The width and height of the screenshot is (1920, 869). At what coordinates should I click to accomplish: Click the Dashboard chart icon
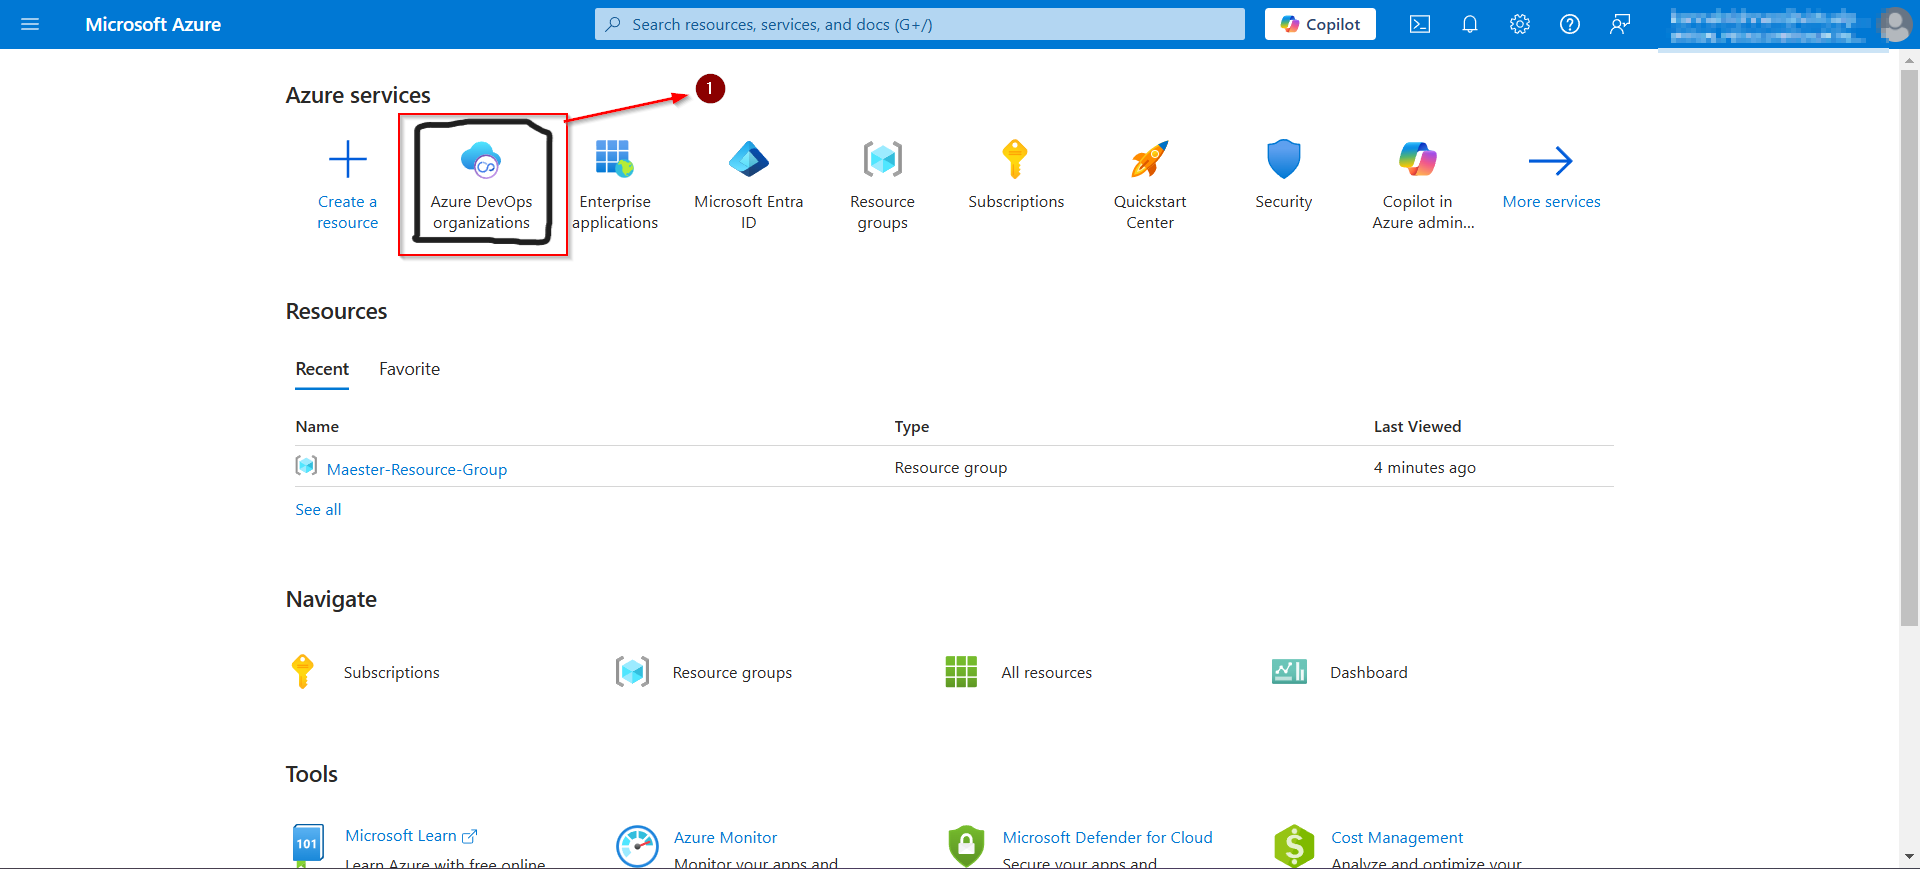coord(1290,672)
